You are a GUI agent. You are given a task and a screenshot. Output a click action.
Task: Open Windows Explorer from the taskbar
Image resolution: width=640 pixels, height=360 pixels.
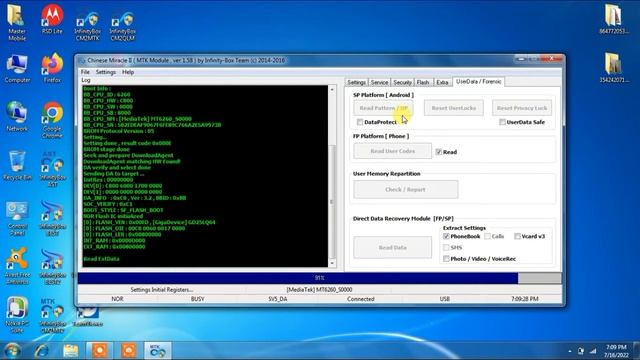(x=71, y=351)
